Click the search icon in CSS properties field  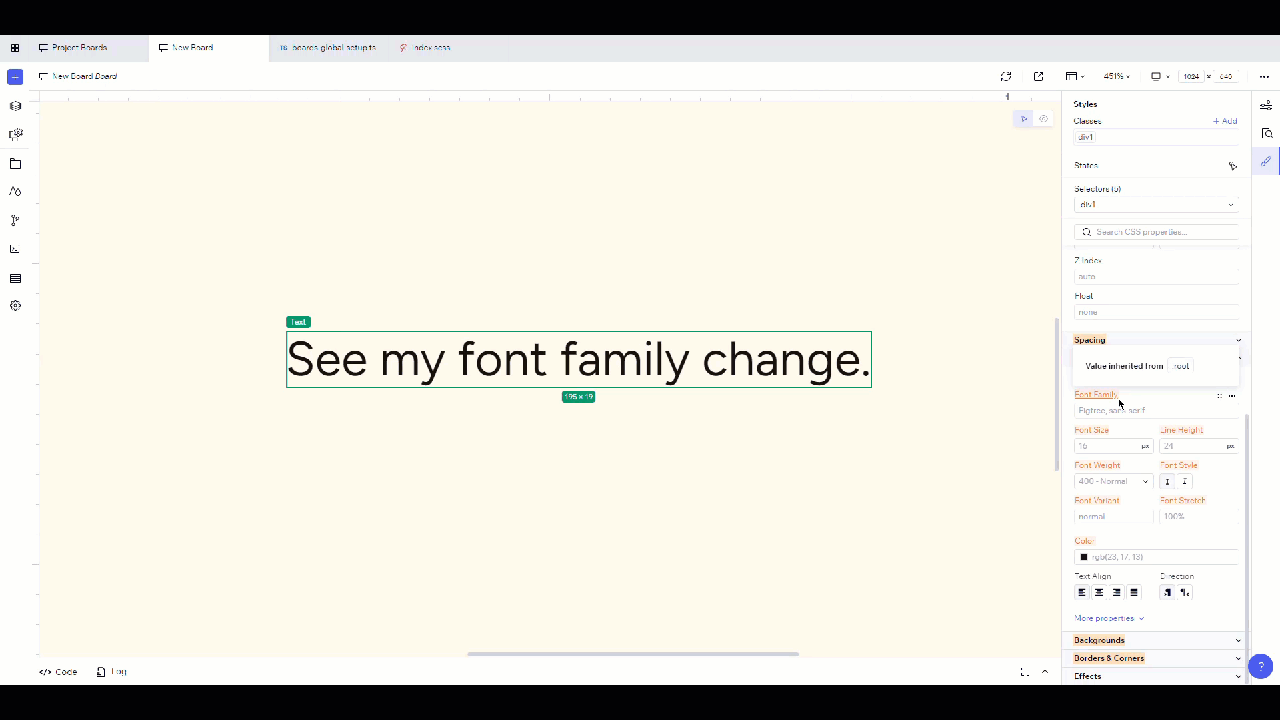tap(1087, 232)
